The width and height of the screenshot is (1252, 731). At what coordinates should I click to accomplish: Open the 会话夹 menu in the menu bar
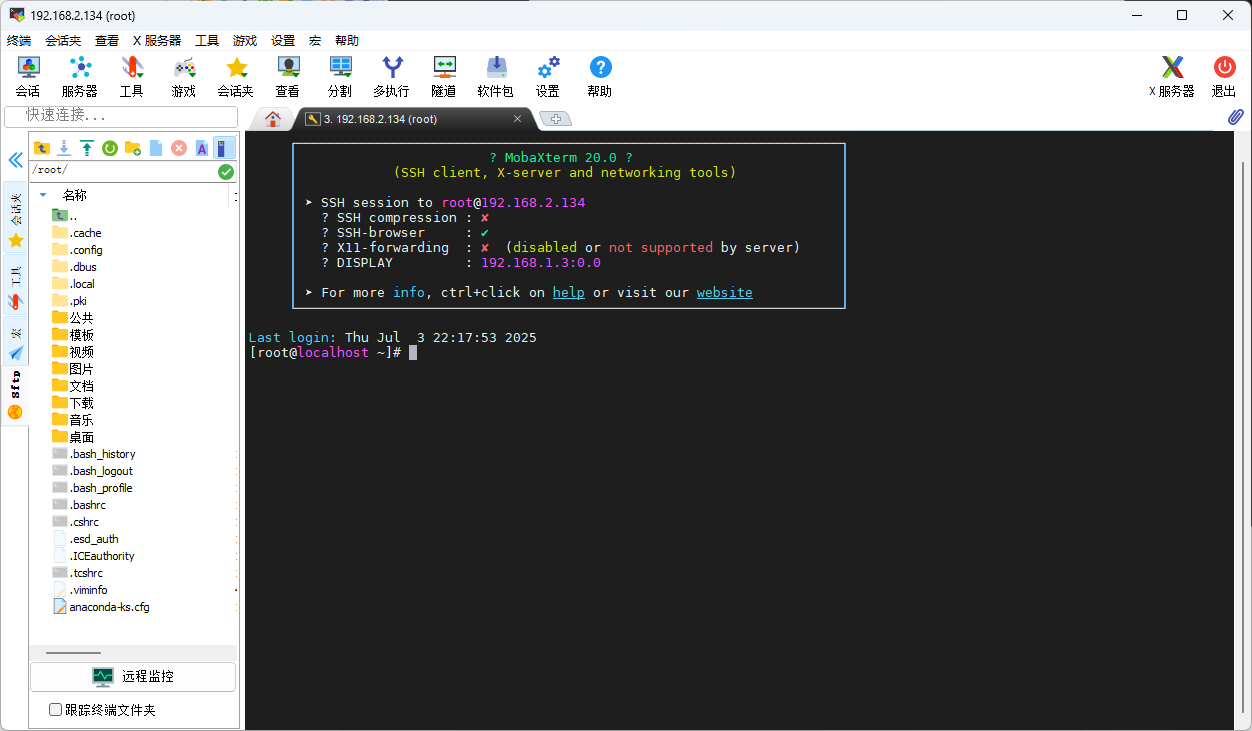63,41
